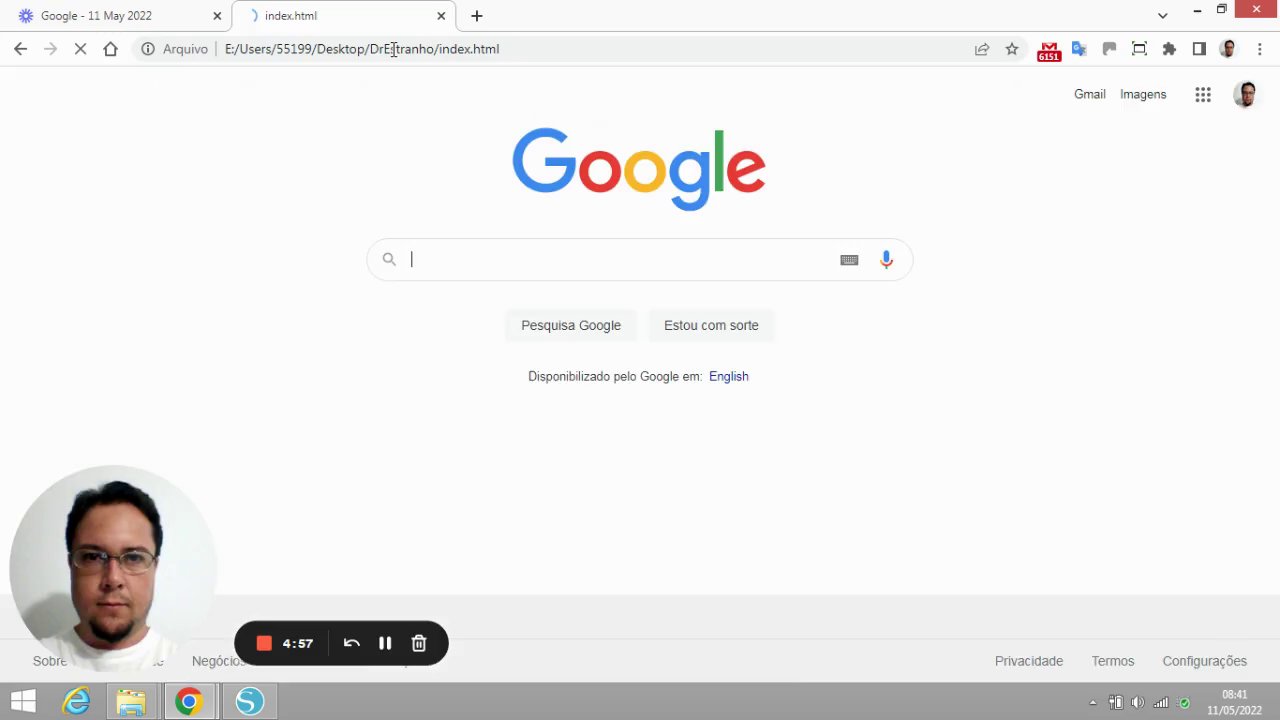Open the flag-shaped extension icon
This screenshot has height=720, width=1280.
coord(1109,49)
